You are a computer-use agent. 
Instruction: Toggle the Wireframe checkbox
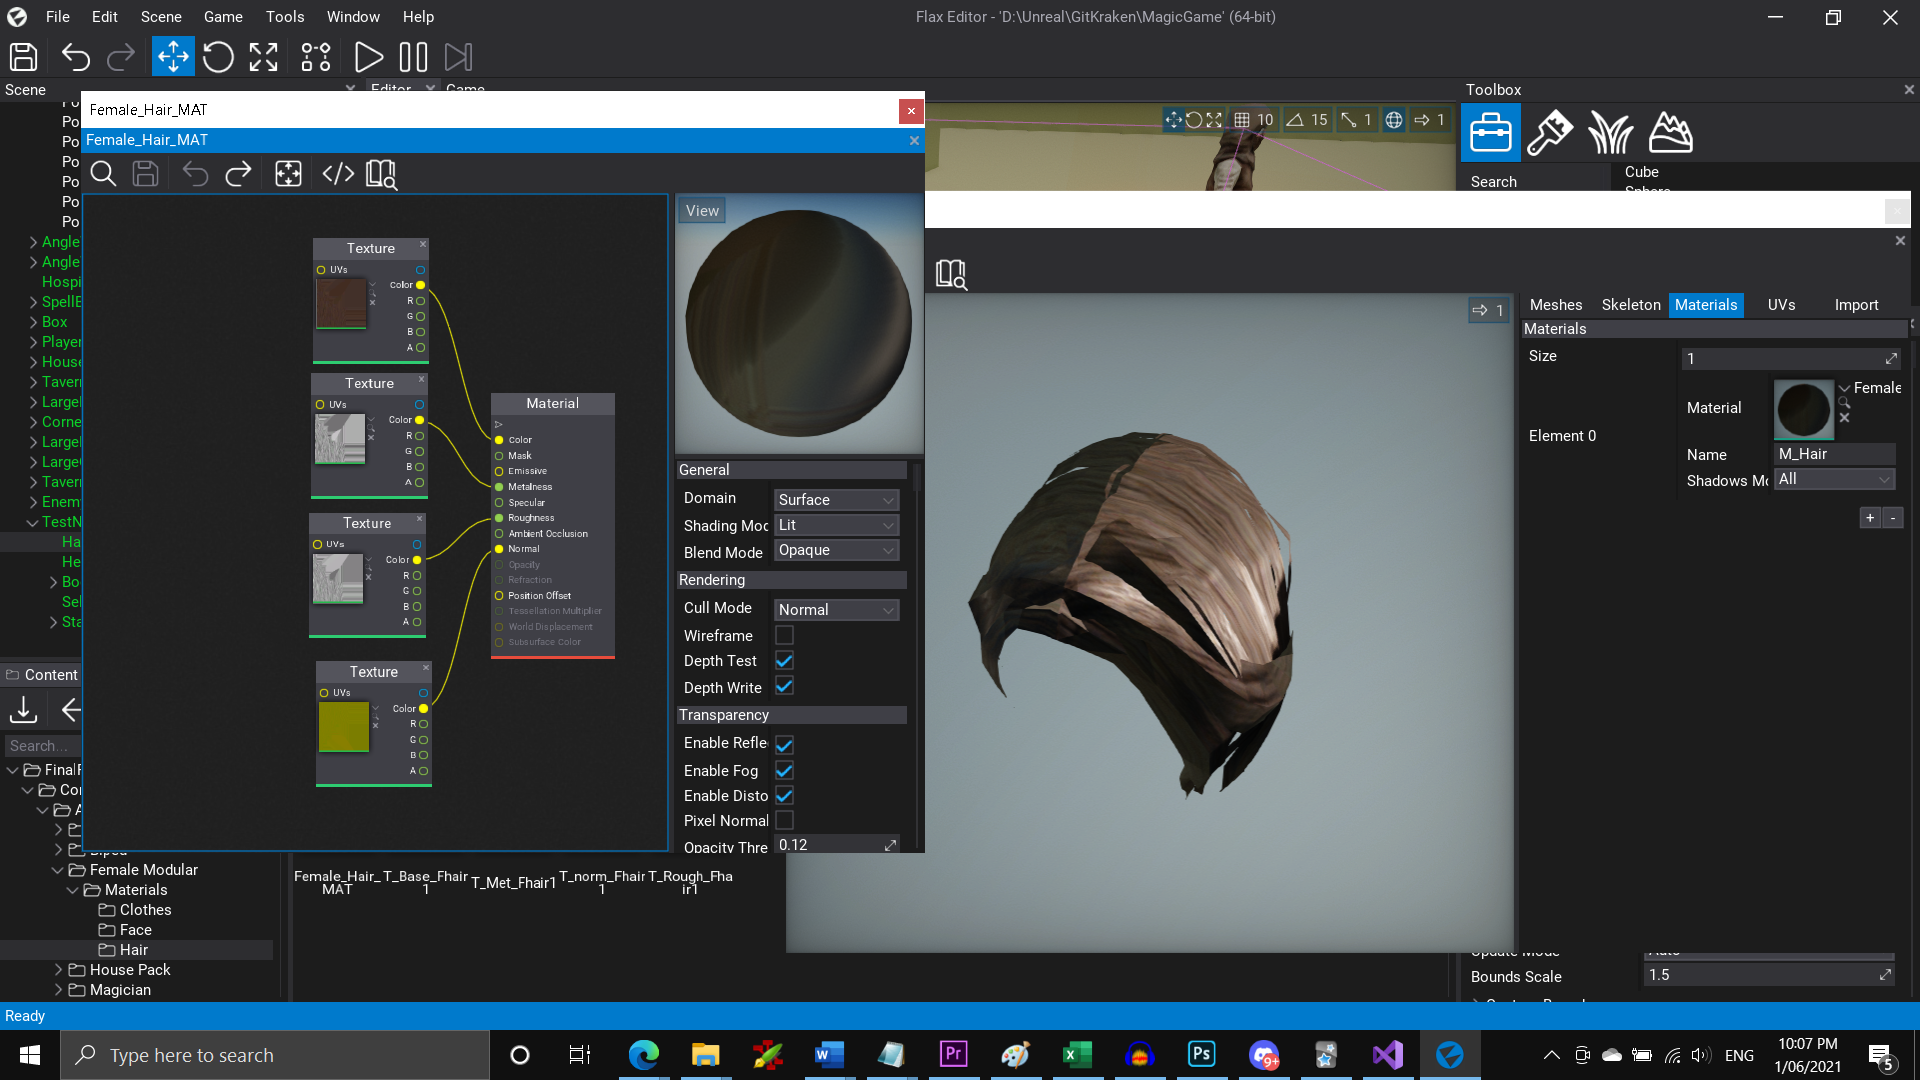(x=785, y=635)
